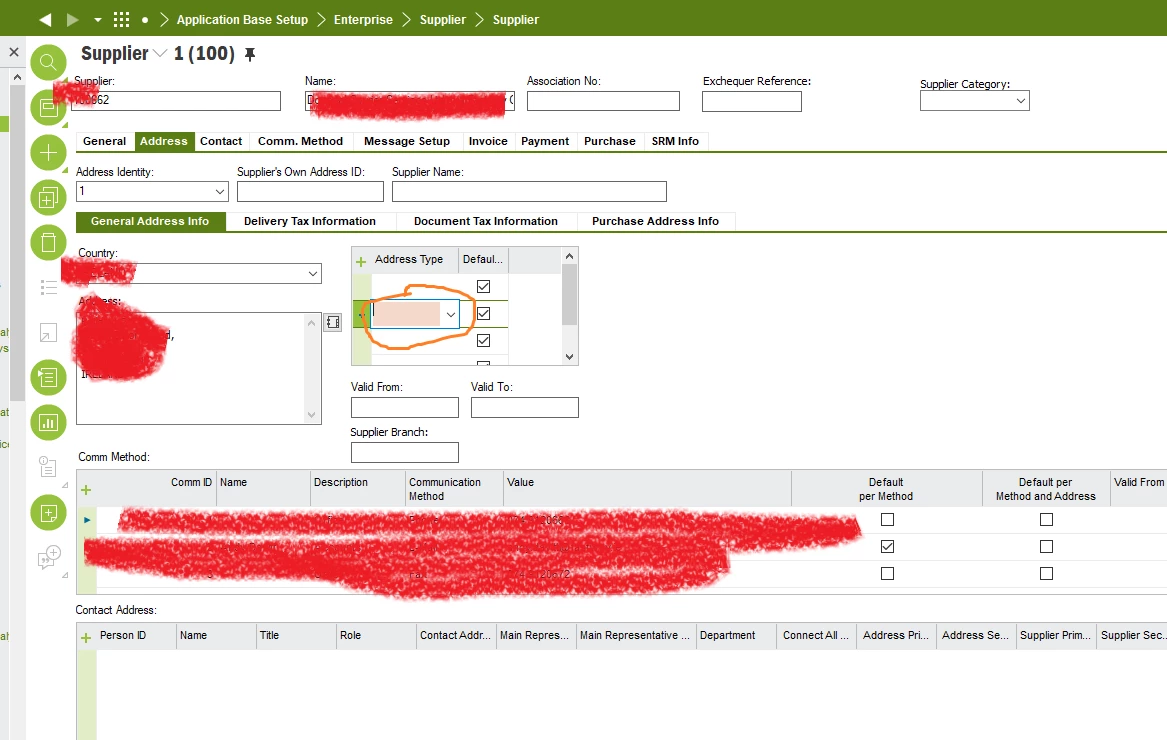Click the row indicator arrow in Comm Method table
The width and height of the screenshot is (1167, 740).
click(87, 520)
